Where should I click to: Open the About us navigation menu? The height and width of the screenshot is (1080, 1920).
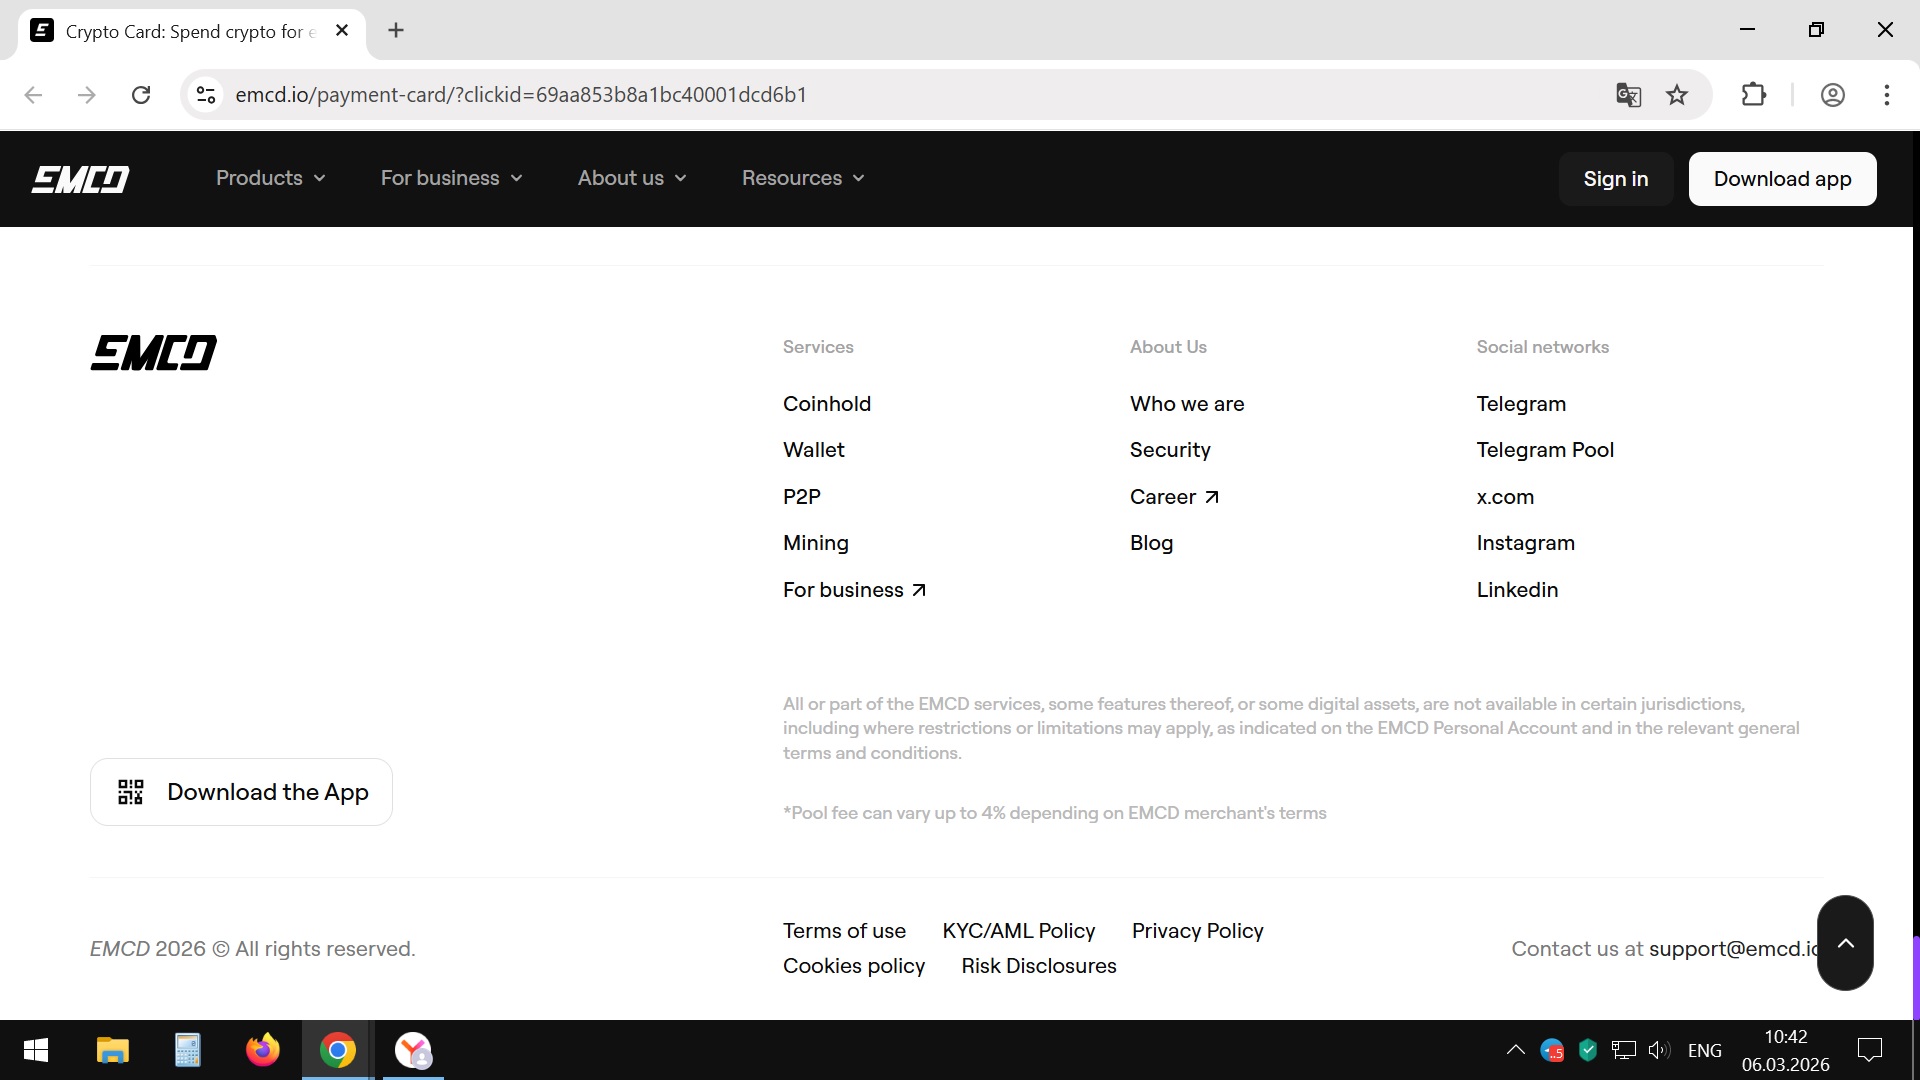631,178
